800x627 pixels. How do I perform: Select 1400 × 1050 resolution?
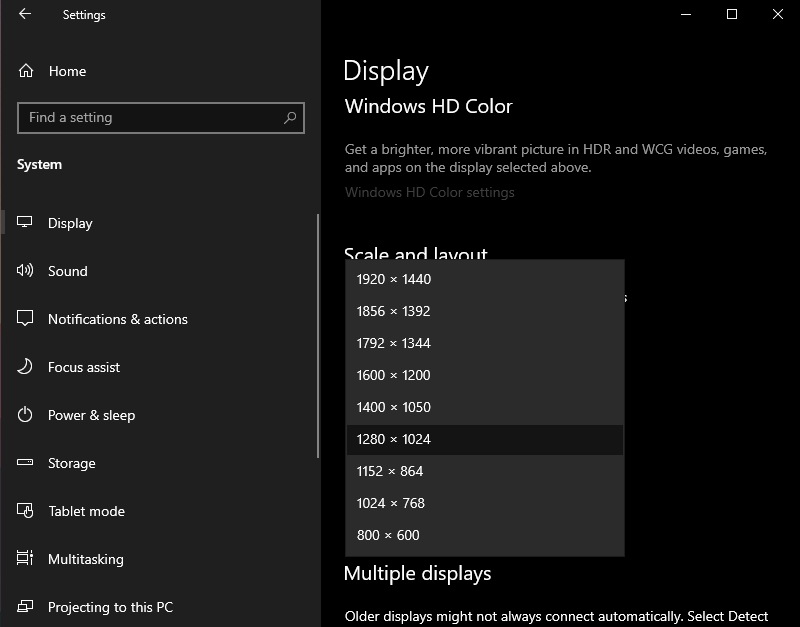click(x=485, y=407)
